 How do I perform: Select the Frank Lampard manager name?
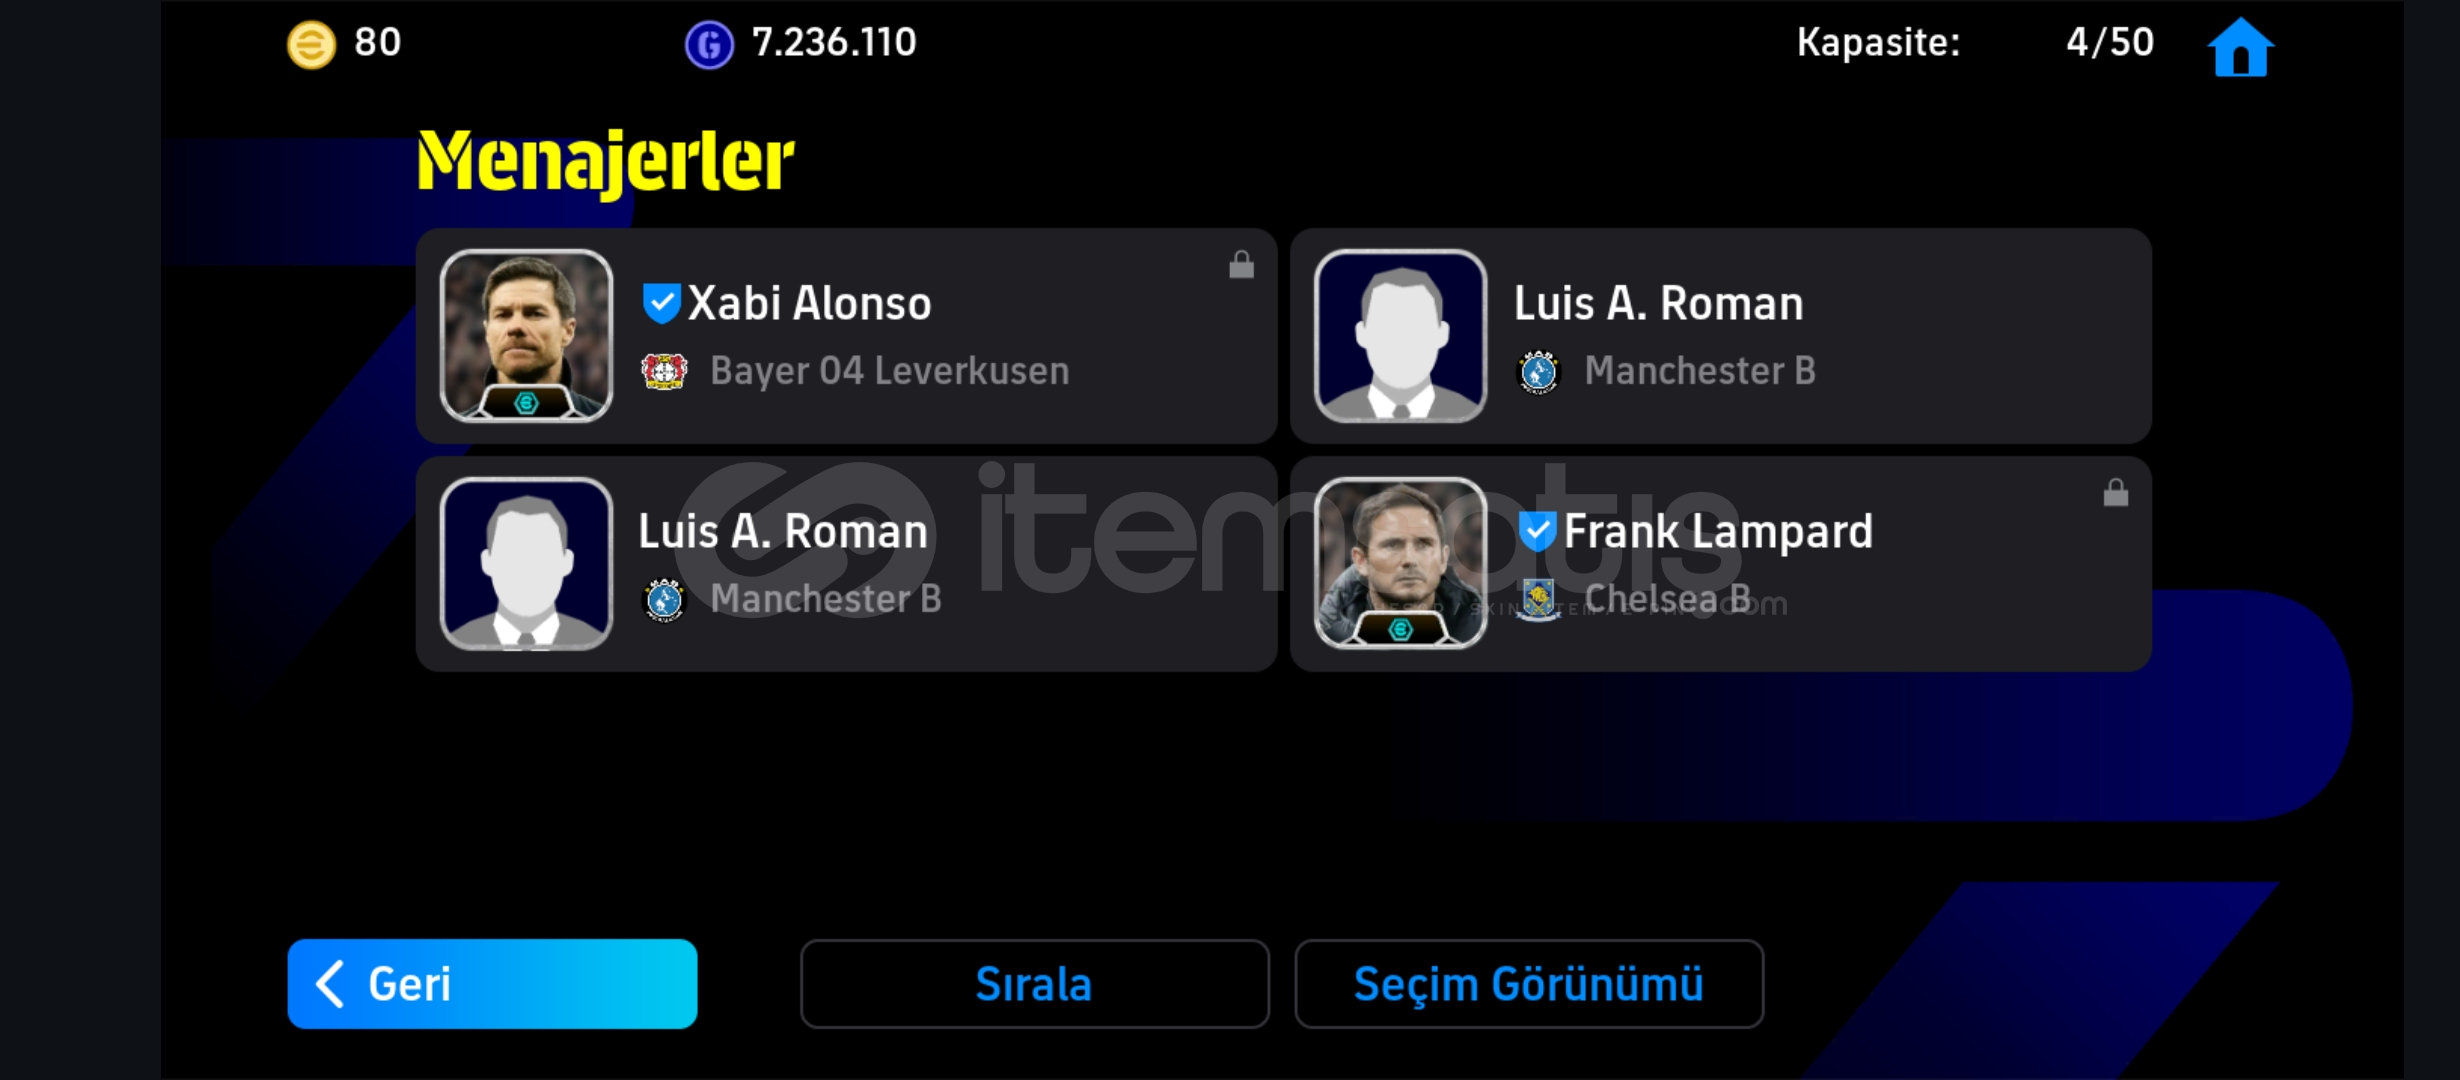click(x=1717, y=531)
